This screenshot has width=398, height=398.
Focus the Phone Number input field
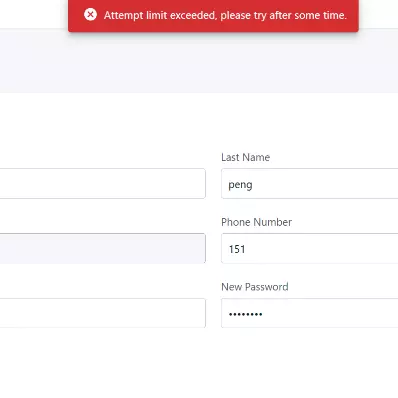pos(309,248)
